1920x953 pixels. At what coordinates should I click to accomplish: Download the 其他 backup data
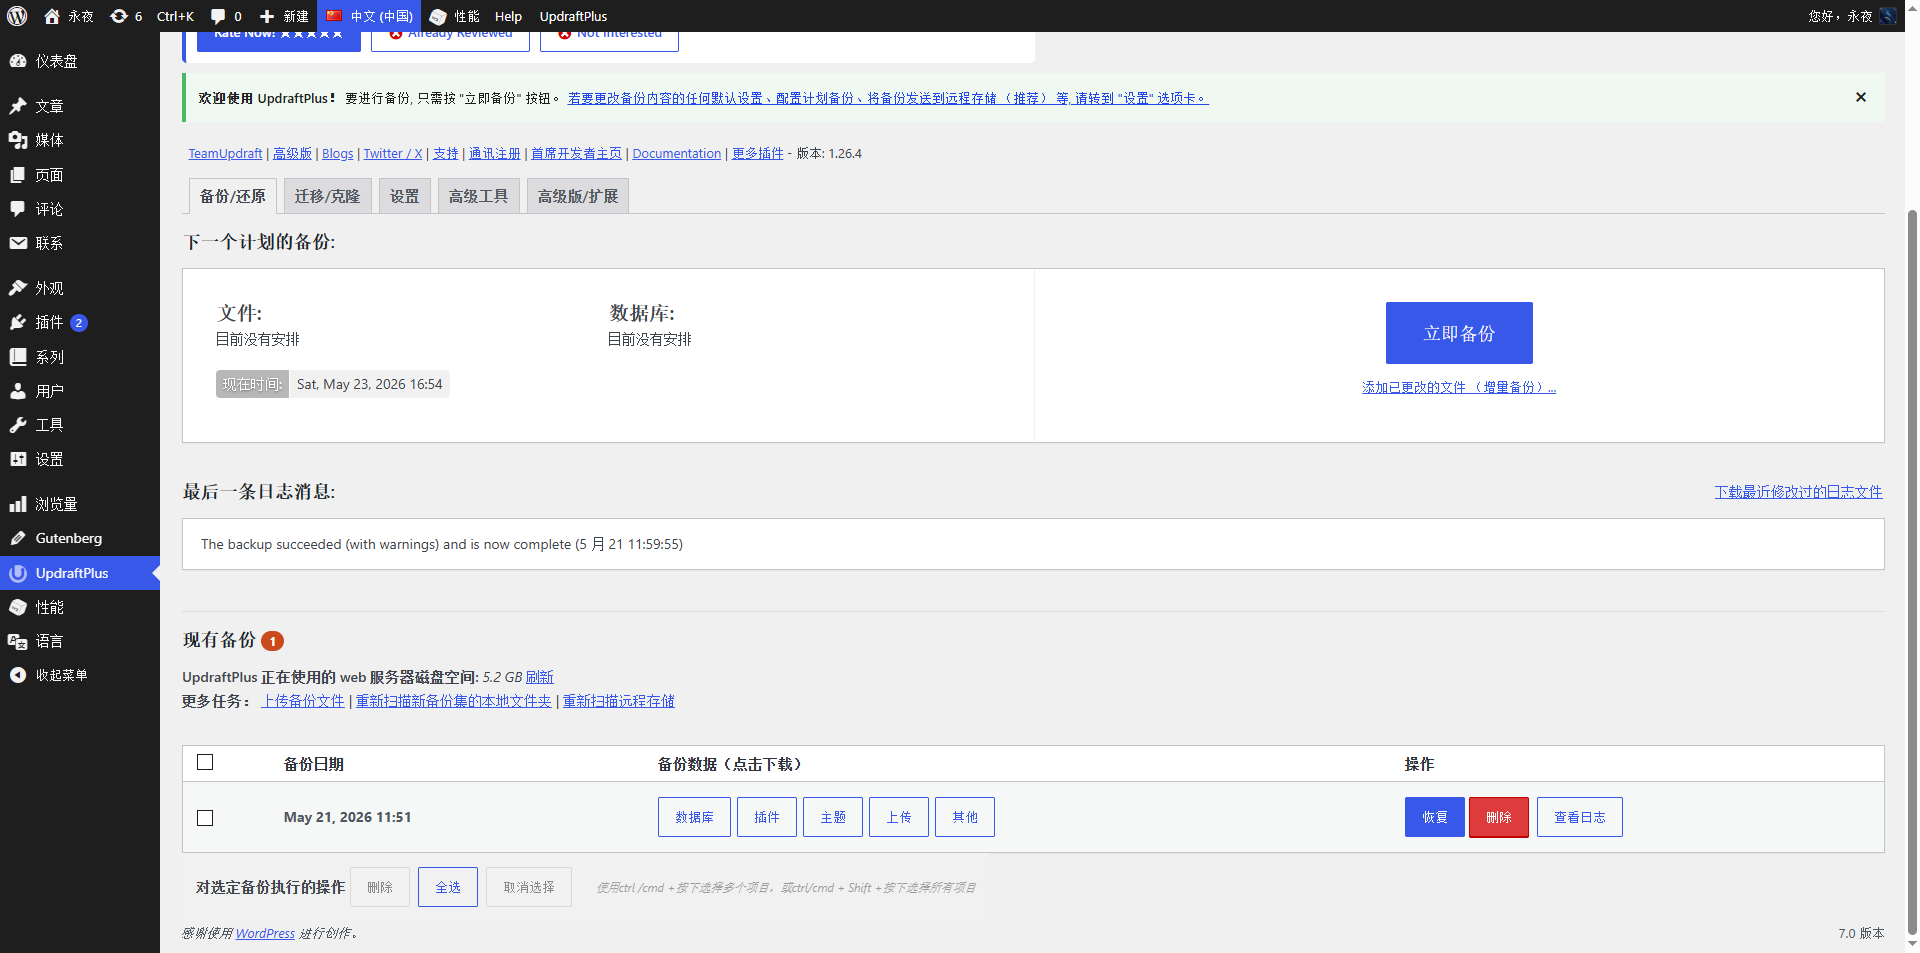(965, 817)
